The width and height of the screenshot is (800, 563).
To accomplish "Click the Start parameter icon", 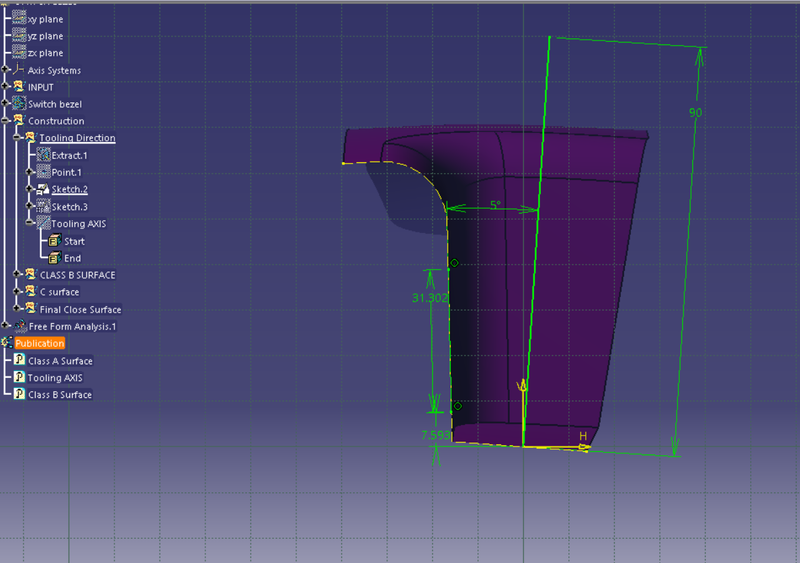I will [55, 241].
